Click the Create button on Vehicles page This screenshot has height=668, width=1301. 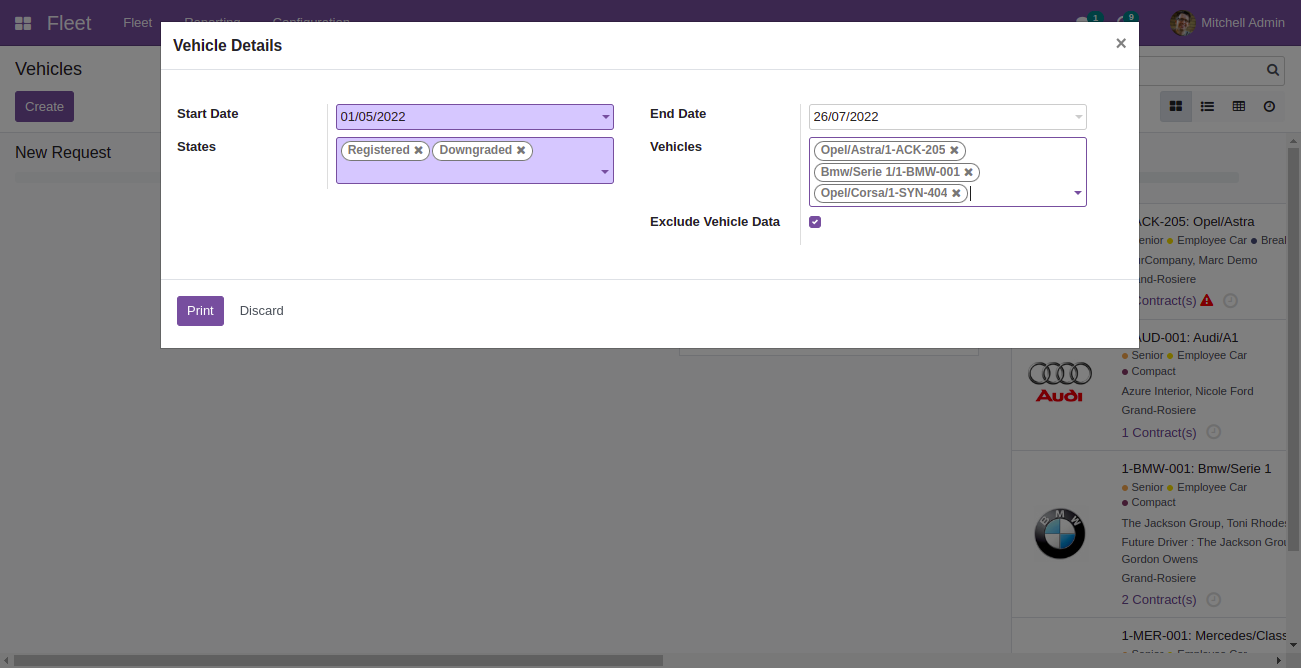click(44, 107)
